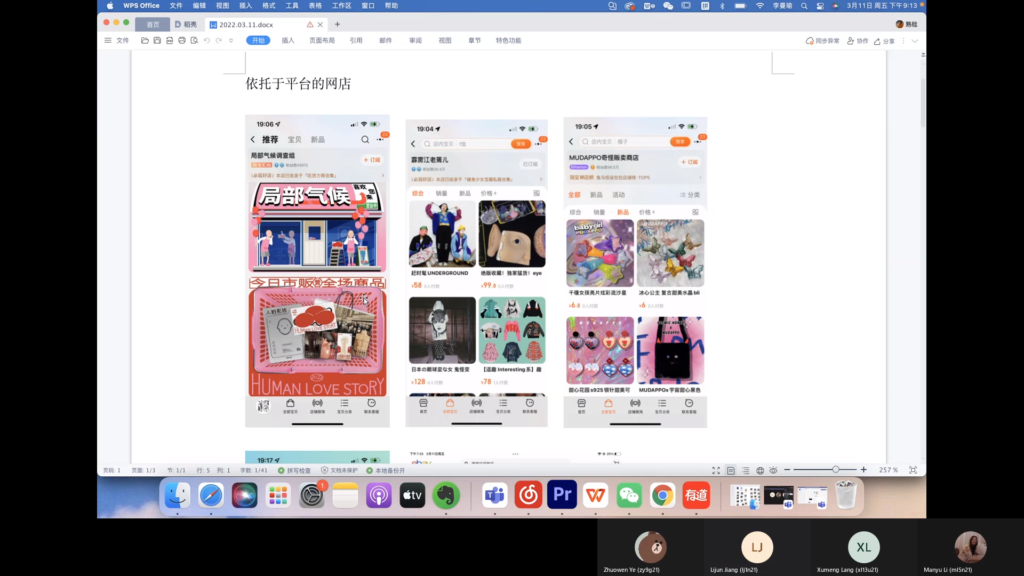Switch to outline view icon
1024x576 pixels.
745,470
